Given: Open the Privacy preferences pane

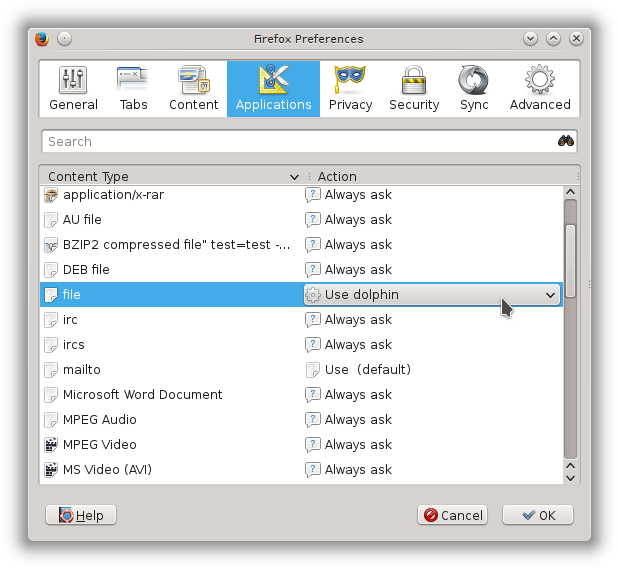Looking at the screenshot, I should click(350, 89).
